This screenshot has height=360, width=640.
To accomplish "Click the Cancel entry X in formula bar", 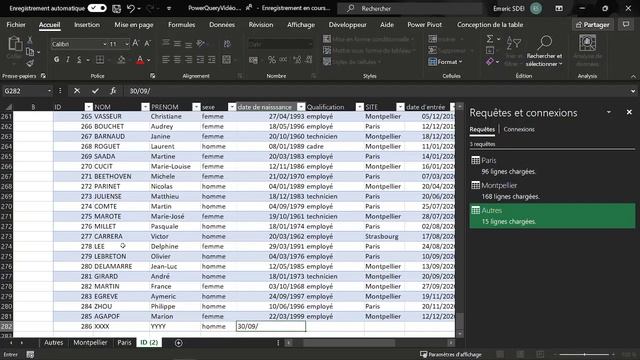I will tap(77, 91).
